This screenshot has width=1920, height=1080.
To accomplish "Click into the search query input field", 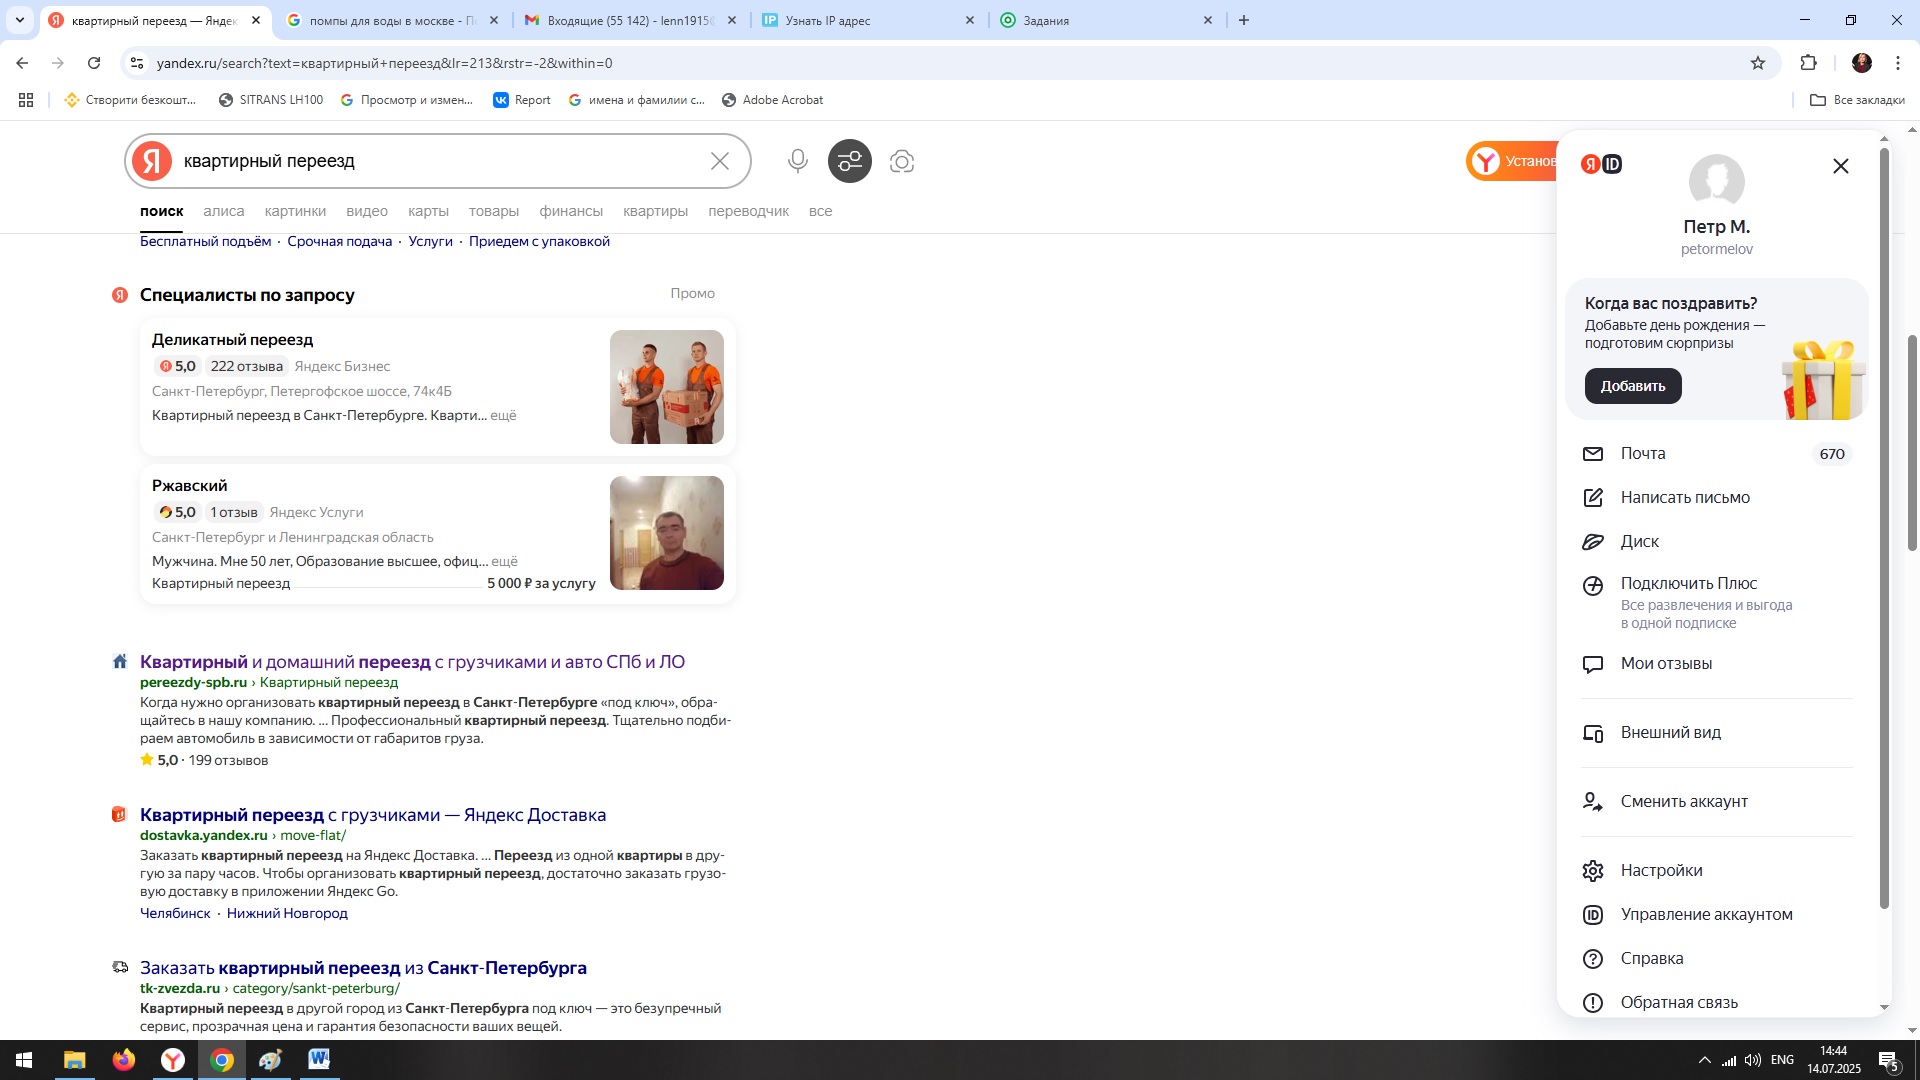I will [x=440, y=161].
